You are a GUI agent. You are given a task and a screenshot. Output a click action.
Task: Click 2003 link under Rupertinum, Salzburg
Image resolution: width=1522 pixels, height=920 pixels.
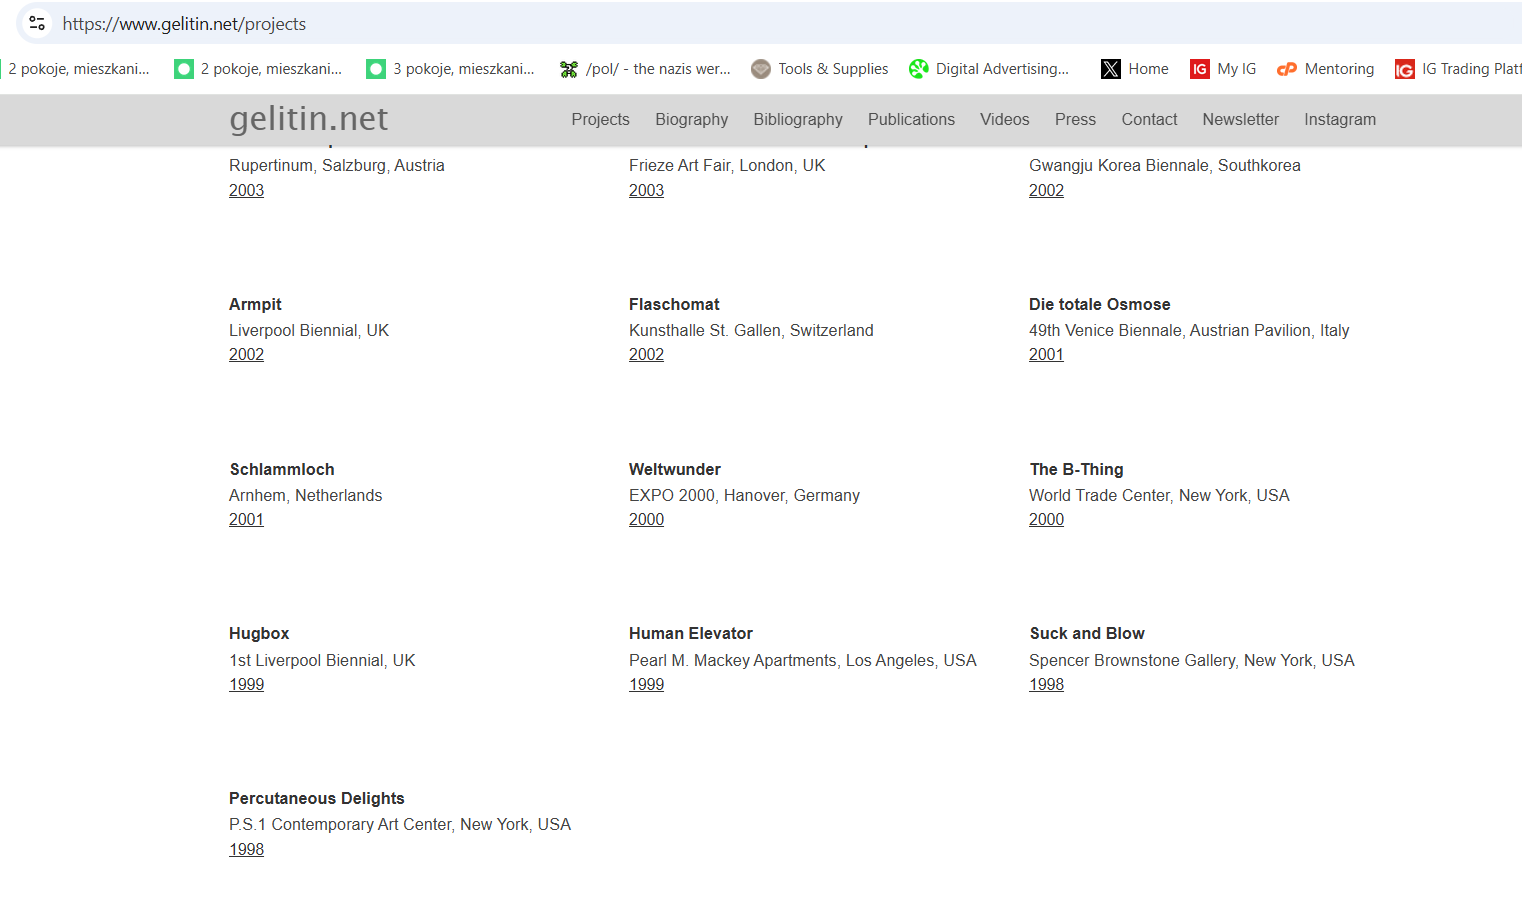(x=246, y=190)
